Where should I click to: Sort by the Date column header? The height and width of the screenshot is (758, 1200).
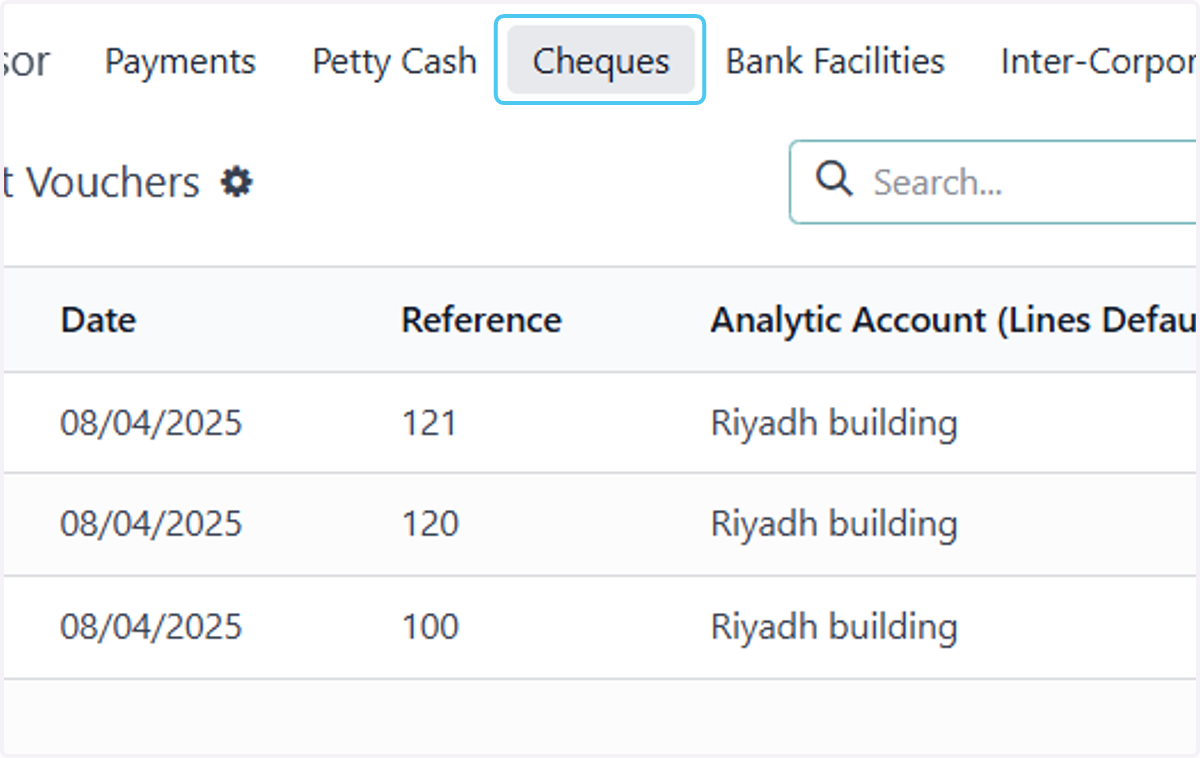(98, 320)
